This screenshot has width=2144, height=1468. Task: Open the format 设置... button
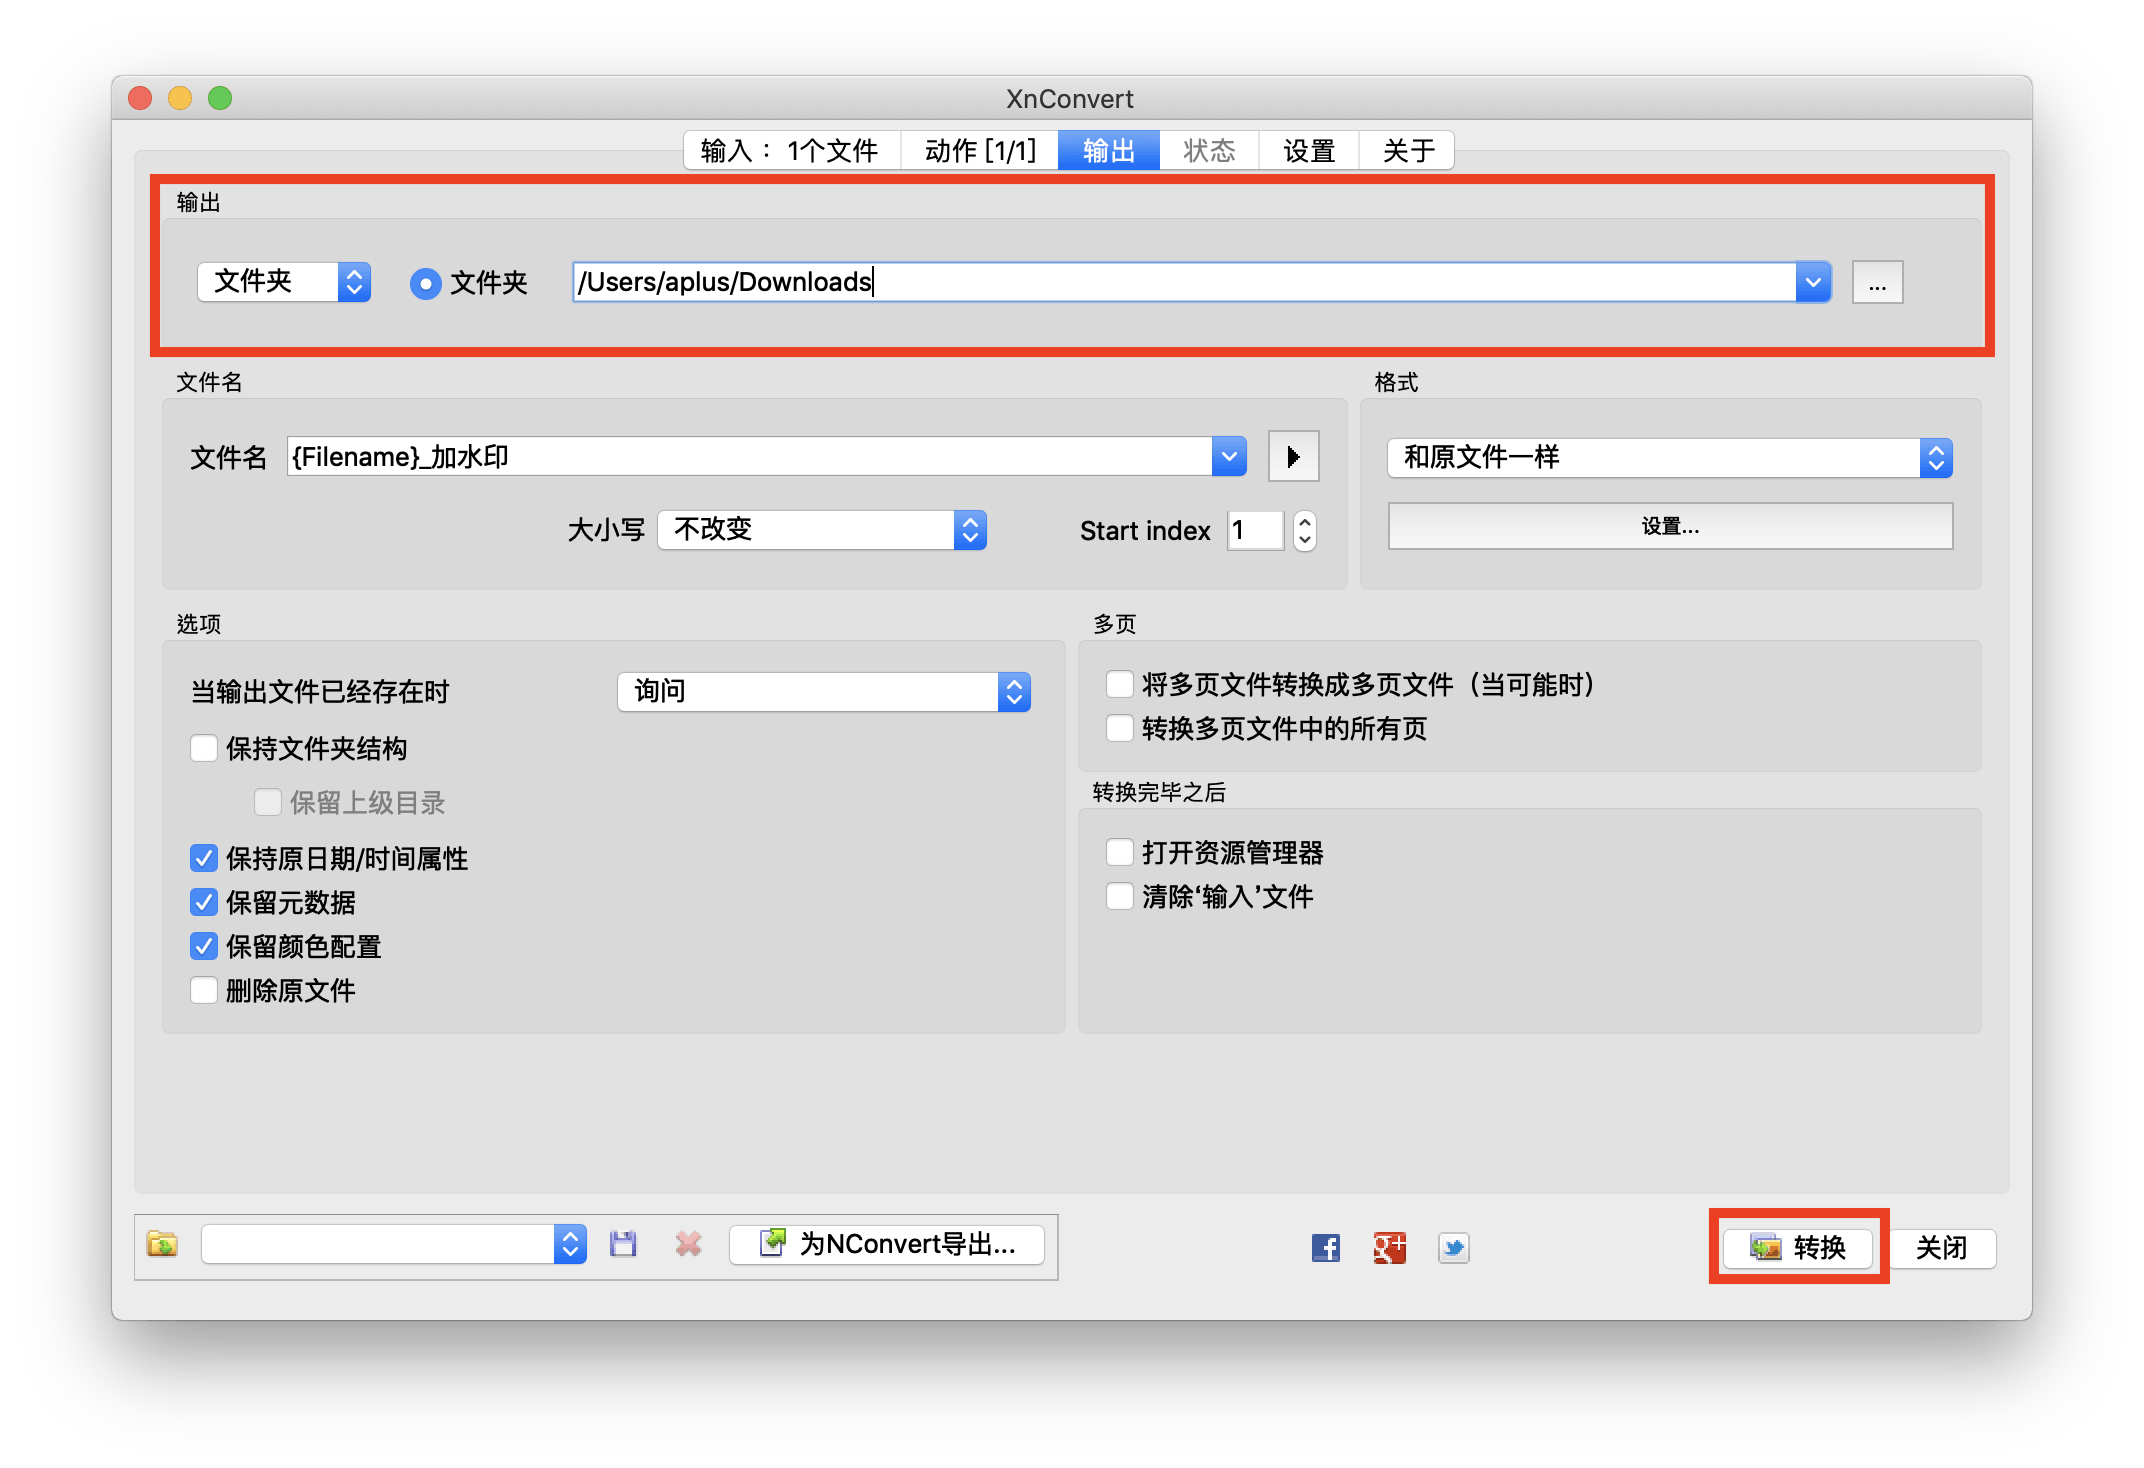pyautogui.click(x=1670, y=526)
